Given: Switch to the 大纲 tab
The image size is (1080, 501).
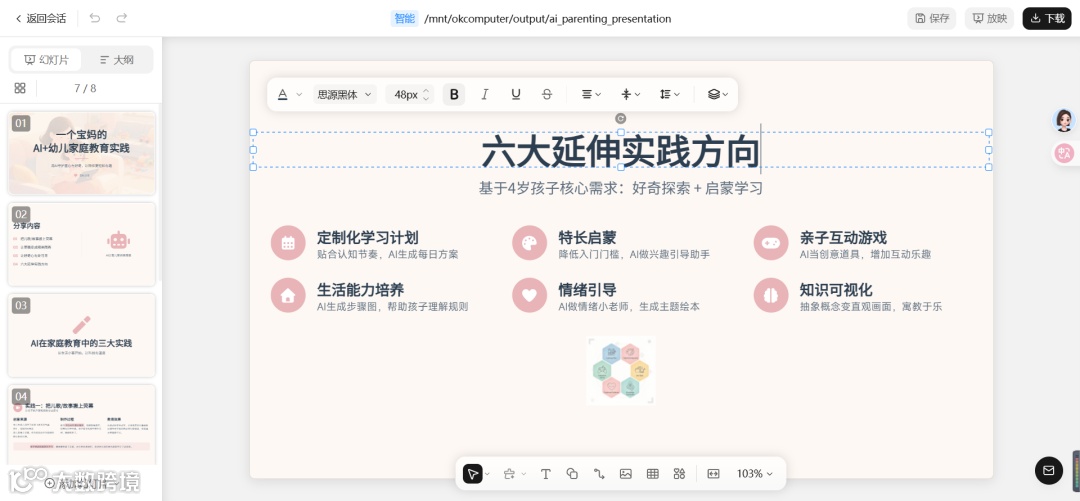Looking at the screenshot, I should pos(116,60).
